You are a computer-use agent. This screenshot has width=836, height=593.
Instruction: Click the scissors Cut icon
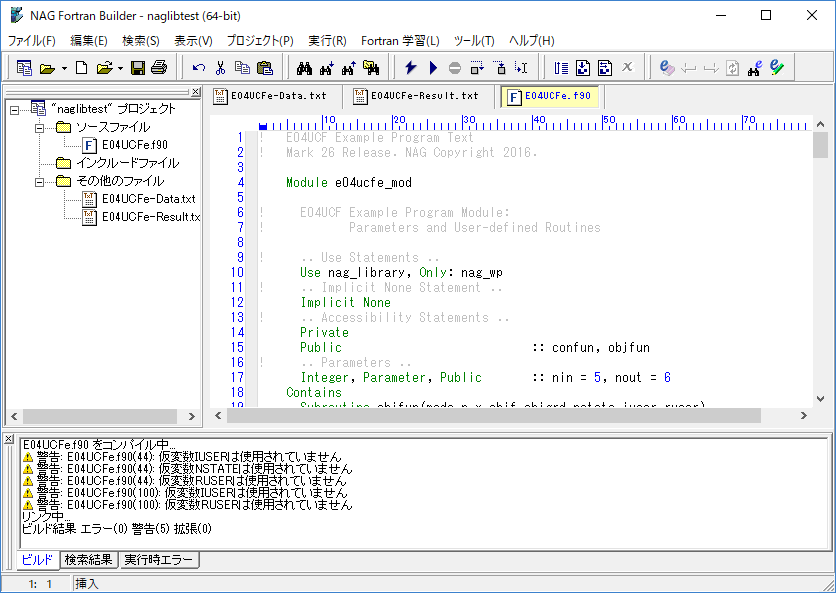220,68
